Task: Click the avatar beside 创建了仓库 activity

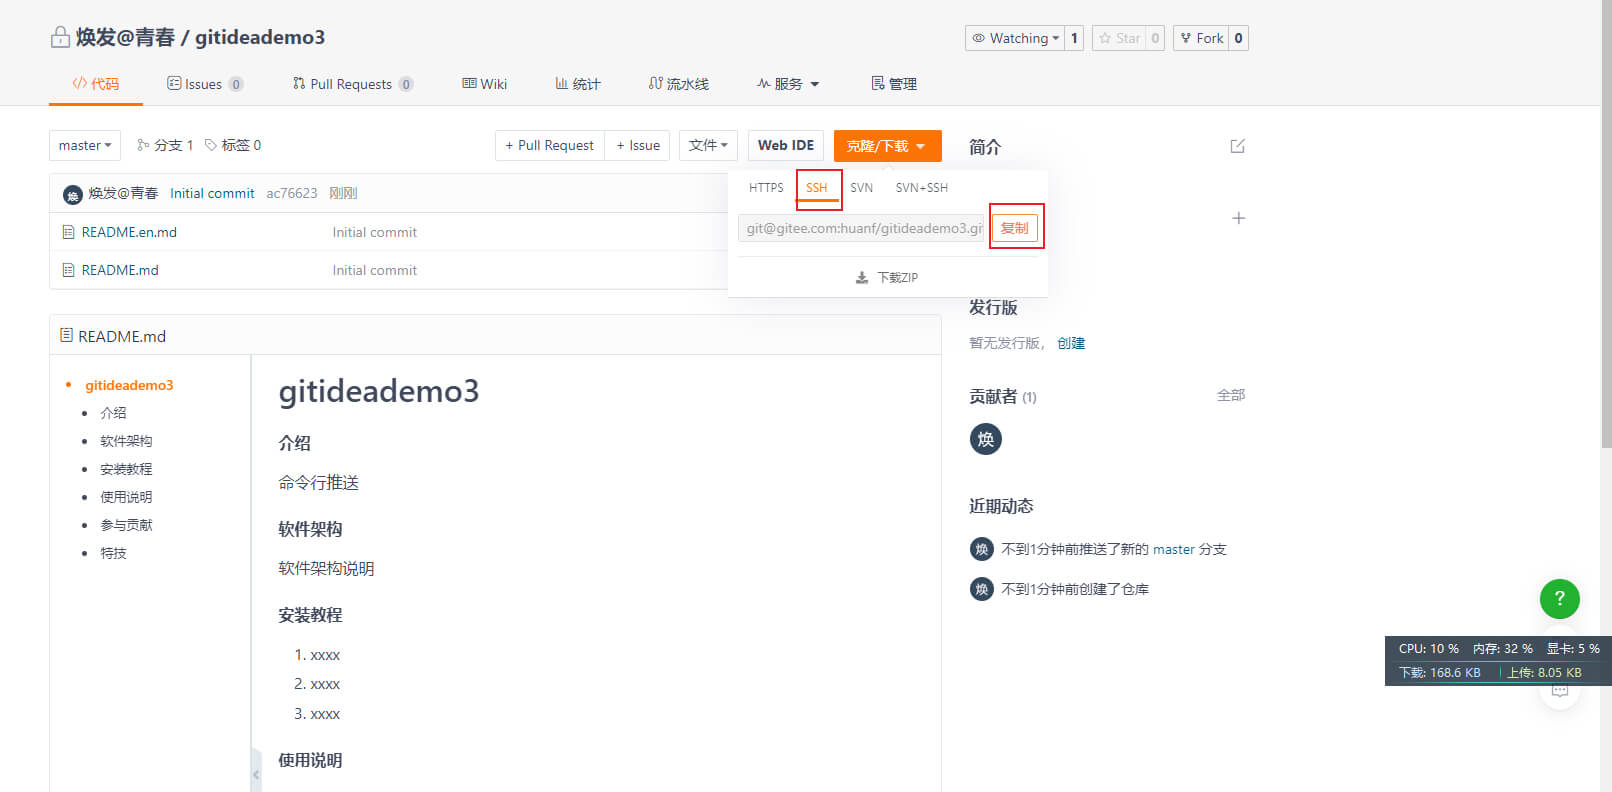Action: [x=982, y=589]
